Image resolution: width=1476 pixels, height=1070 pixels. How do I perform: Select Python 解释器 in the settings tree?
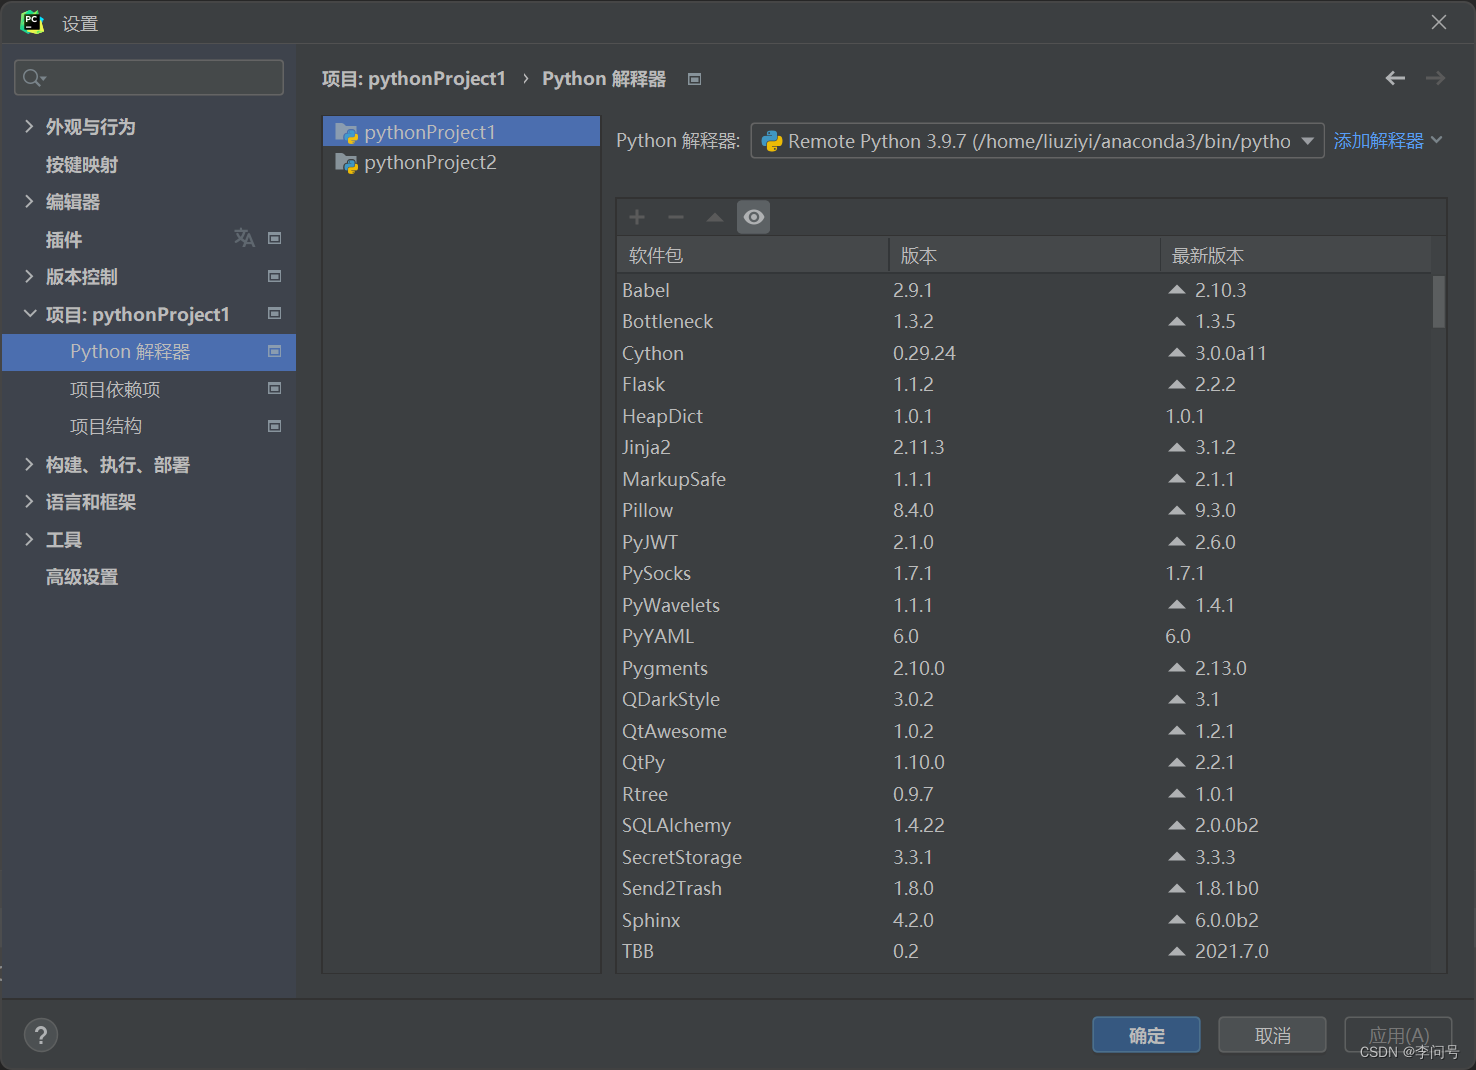(x=149, y=352)
